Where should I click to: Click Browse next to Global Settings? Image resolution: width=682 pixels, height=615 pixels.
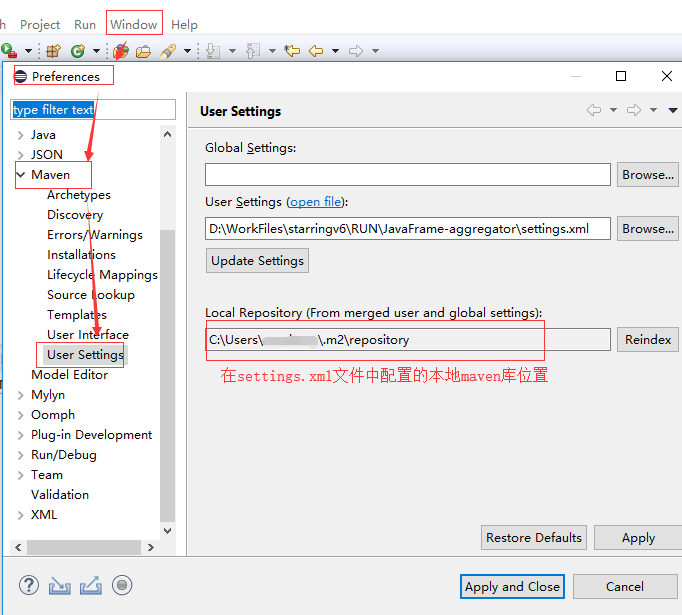(x=648, y=174)
